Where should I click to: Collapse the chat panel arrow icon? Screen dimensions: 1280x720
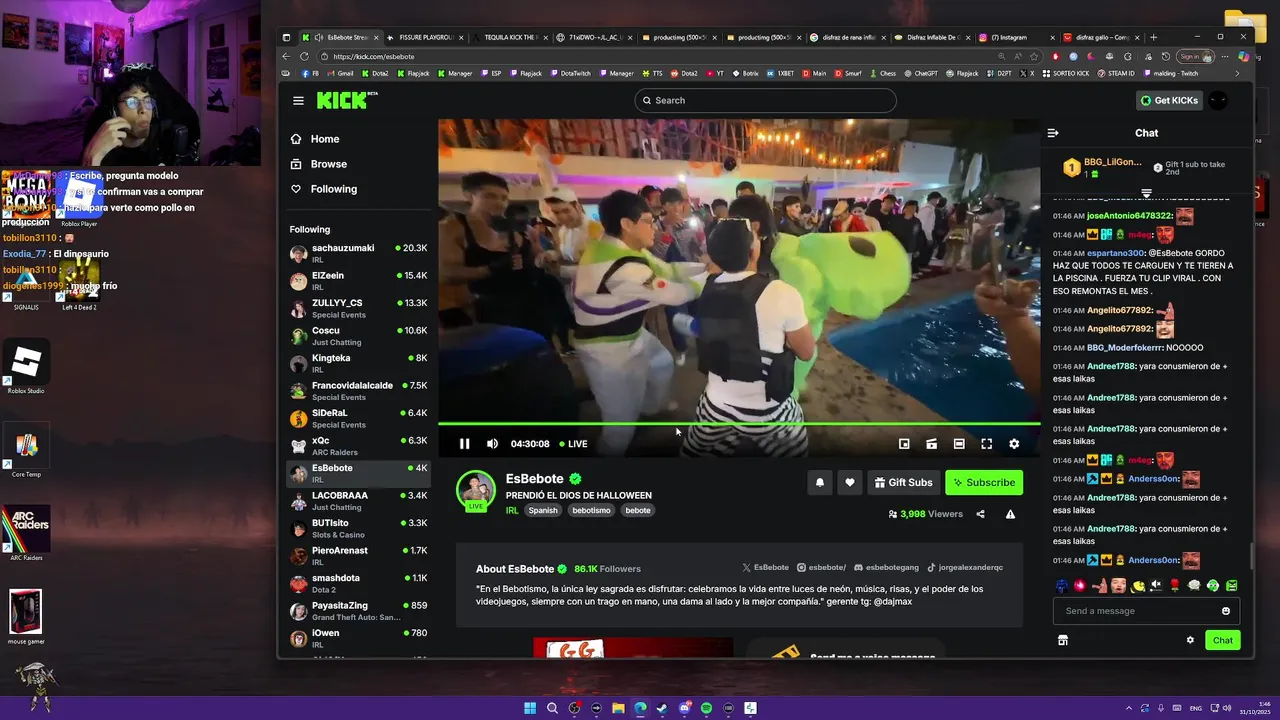point(1053,133)
